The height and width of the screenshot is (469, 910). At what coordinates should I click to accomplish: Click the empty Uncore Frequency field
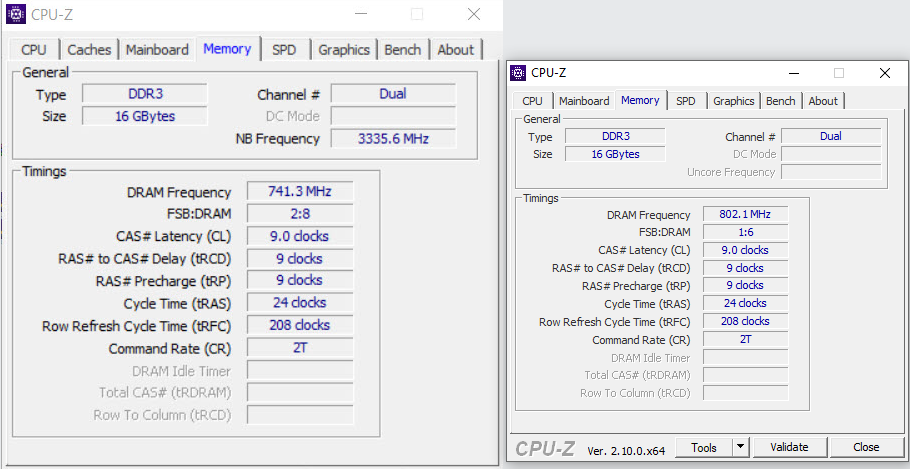click(x=830, y=172)
